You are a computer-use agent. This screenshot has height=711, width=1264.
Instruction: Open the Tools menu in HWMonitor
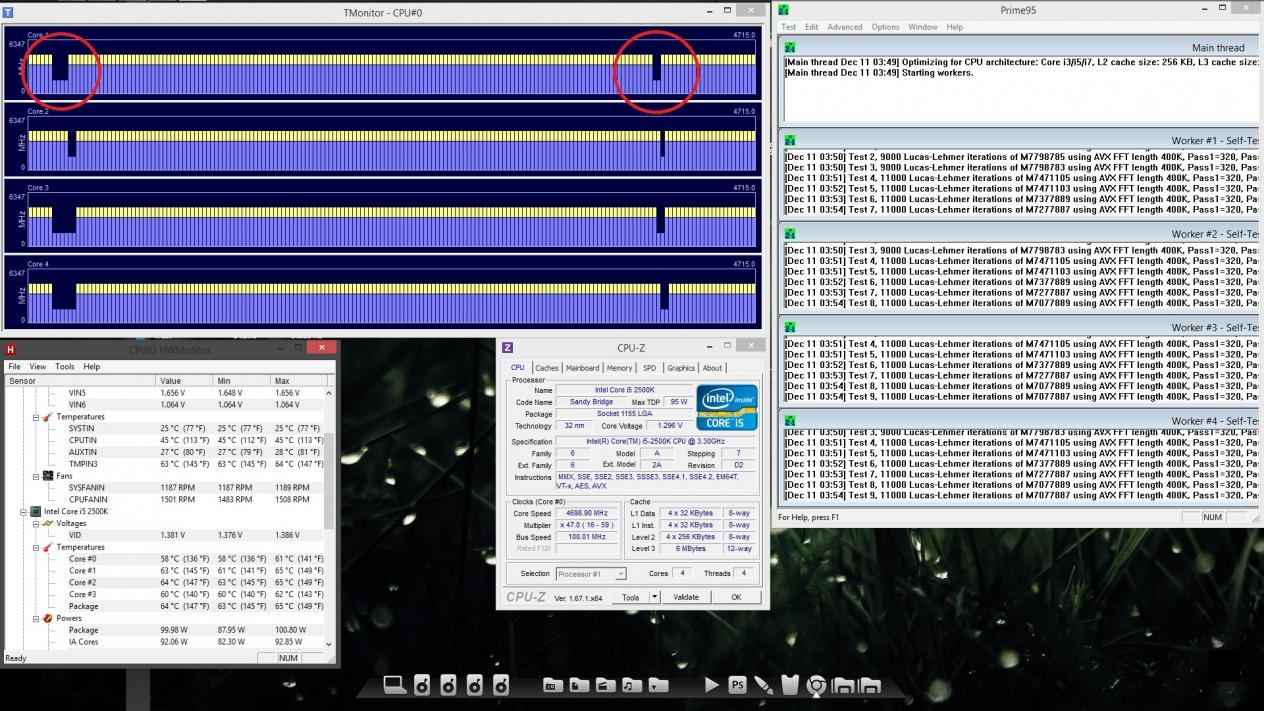point(65,366)
